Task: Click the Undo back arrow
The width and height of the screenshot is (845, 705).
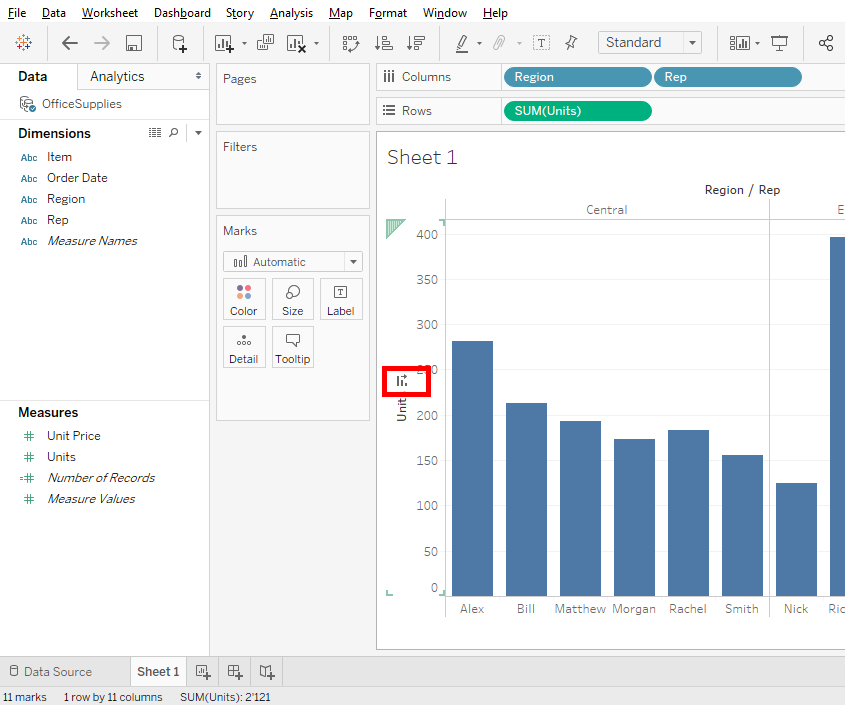Action: point(70,43)
